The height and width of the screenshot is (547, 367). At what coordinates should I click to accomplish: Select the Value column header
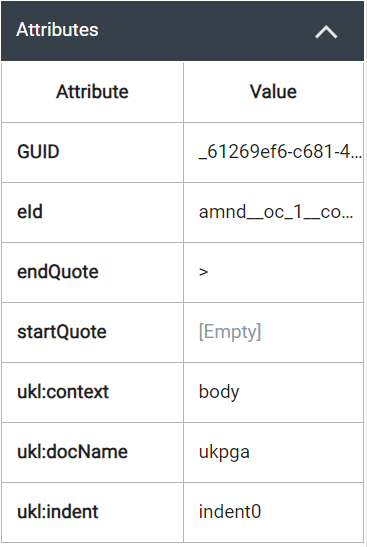tap(274, 92)
